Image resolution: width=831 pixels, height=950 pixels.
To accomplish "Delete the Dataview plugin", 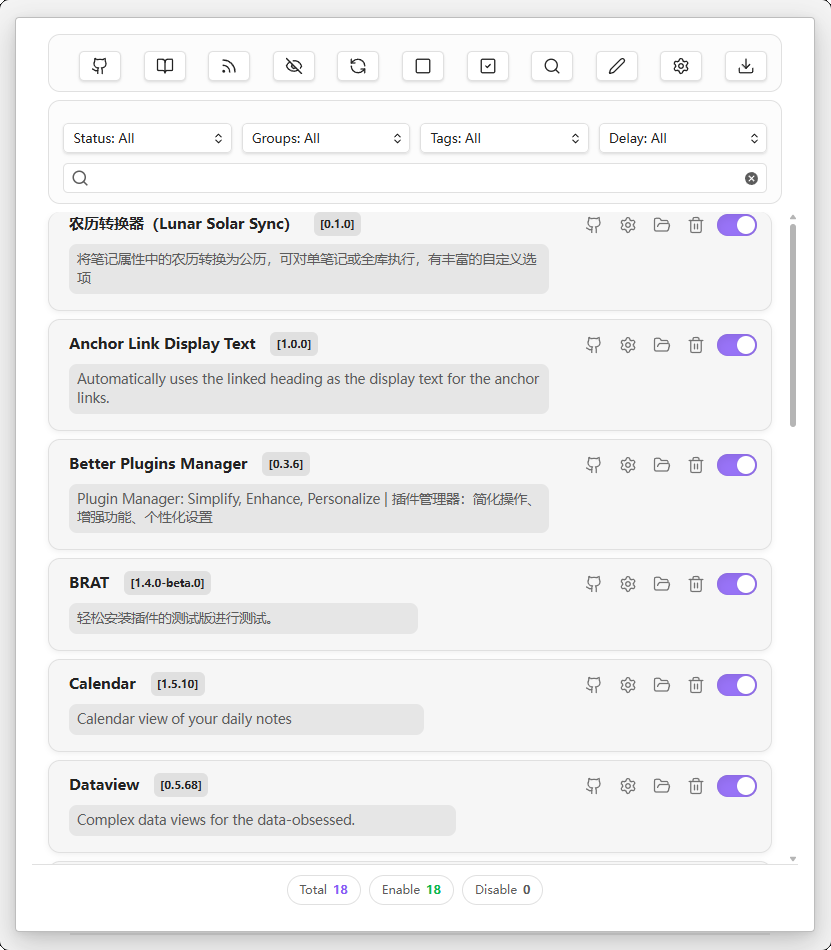I will [x=696, y=786].
